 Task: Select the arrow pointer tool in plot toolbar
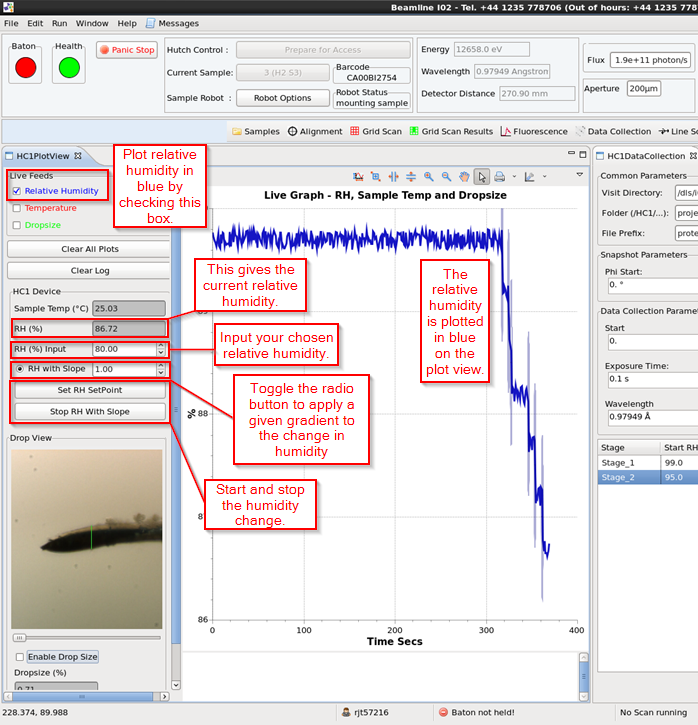[x=482, y=177]
